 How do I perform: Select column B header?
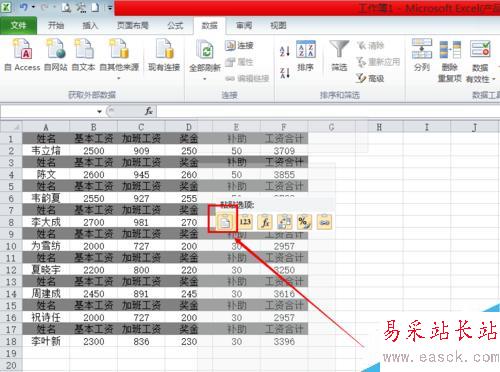(x=94, y=127)
